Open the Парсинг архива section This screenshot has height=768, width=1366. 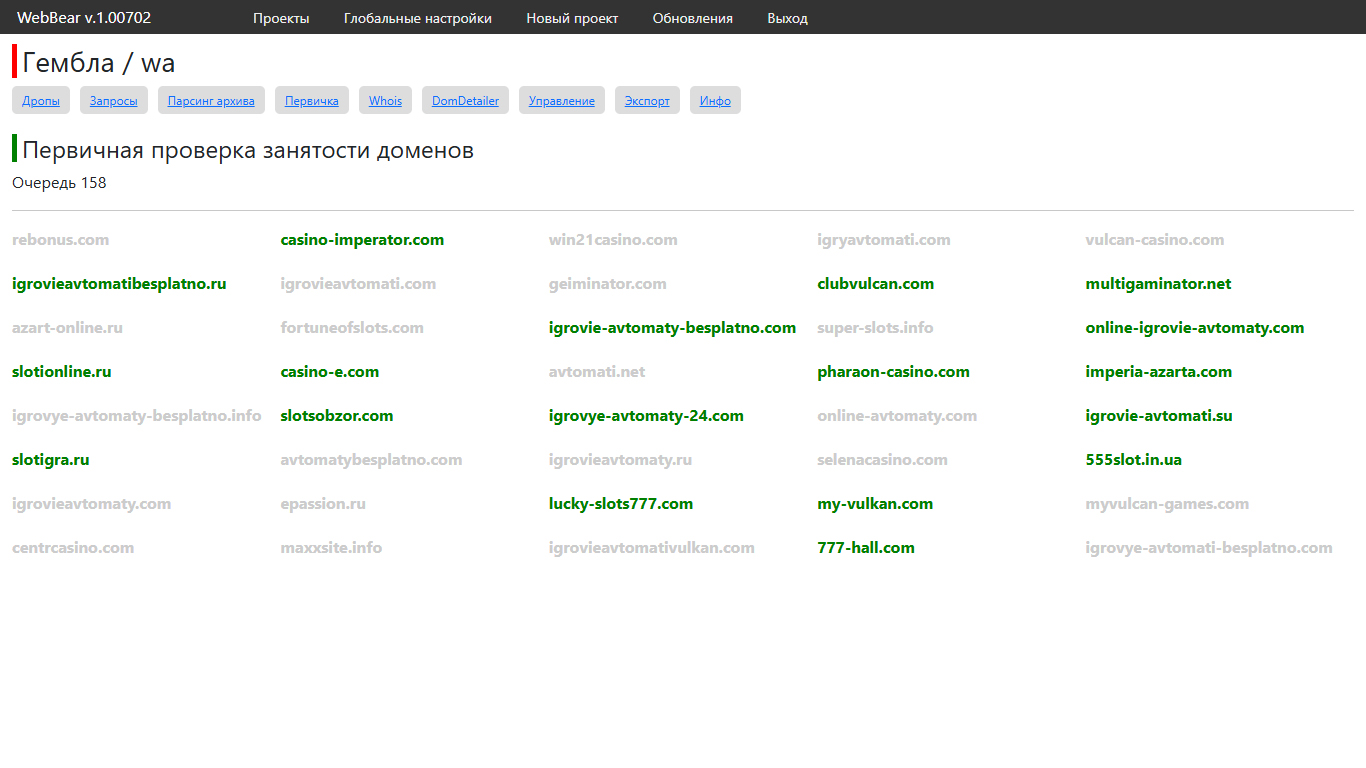coord(211,101)
